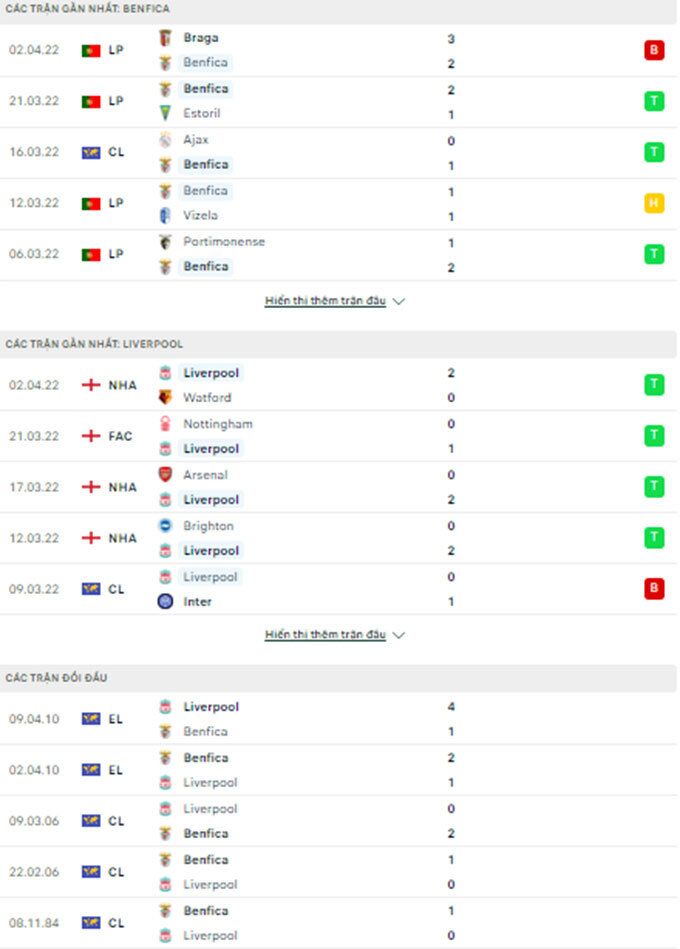Click the Braga club crest icon
Screen dimensions: 680x949
165,38
